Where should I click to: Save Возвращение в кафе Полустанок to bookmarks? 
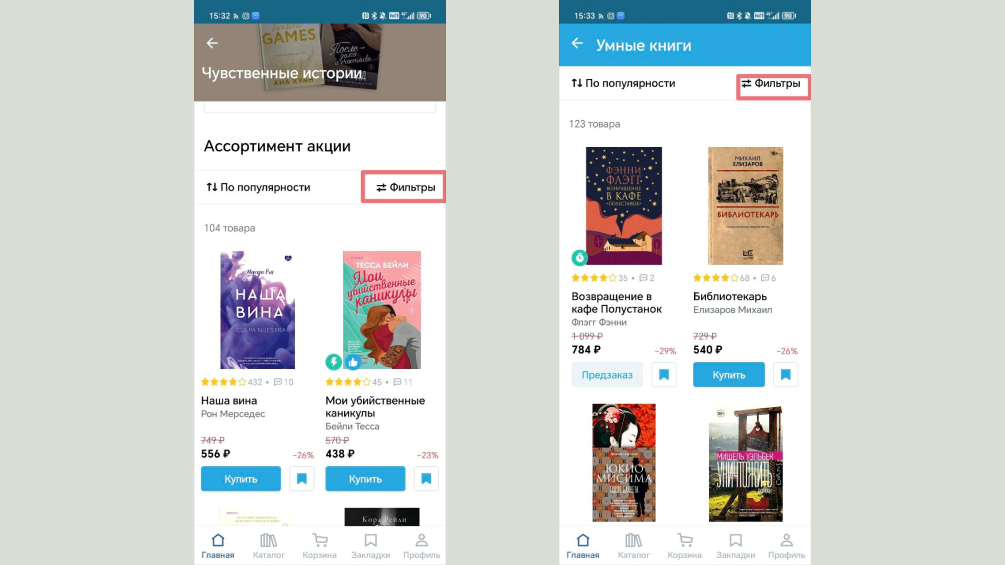pyautogui.click(x=664, y=374)
